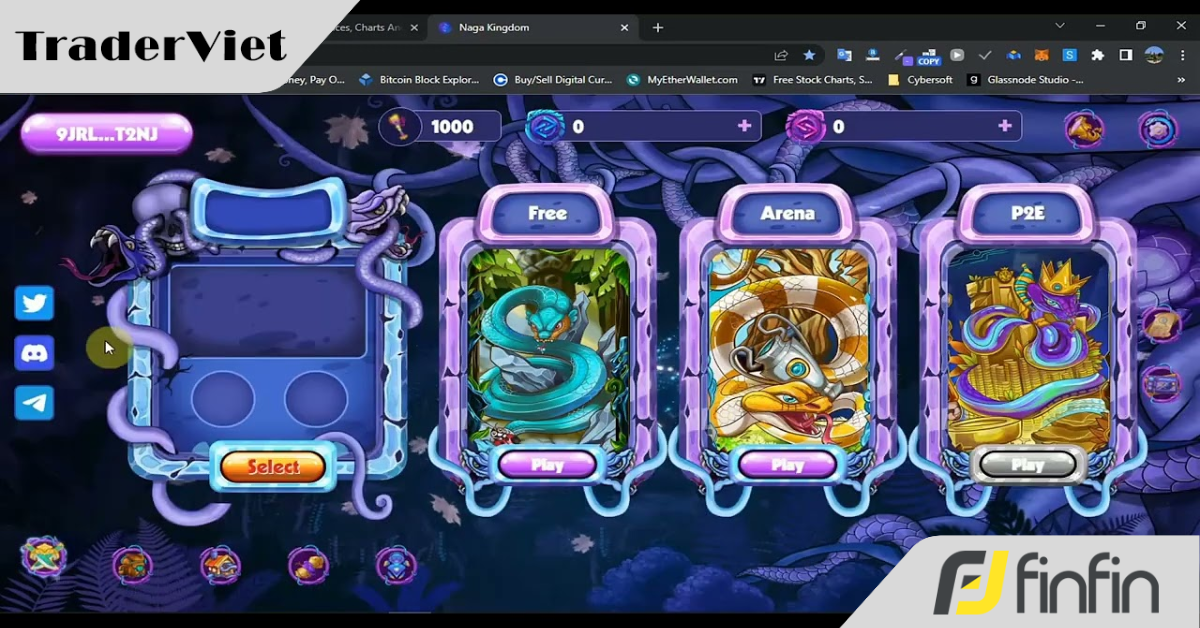Open the crossed swords icon at the bottom

coord(44,557)
